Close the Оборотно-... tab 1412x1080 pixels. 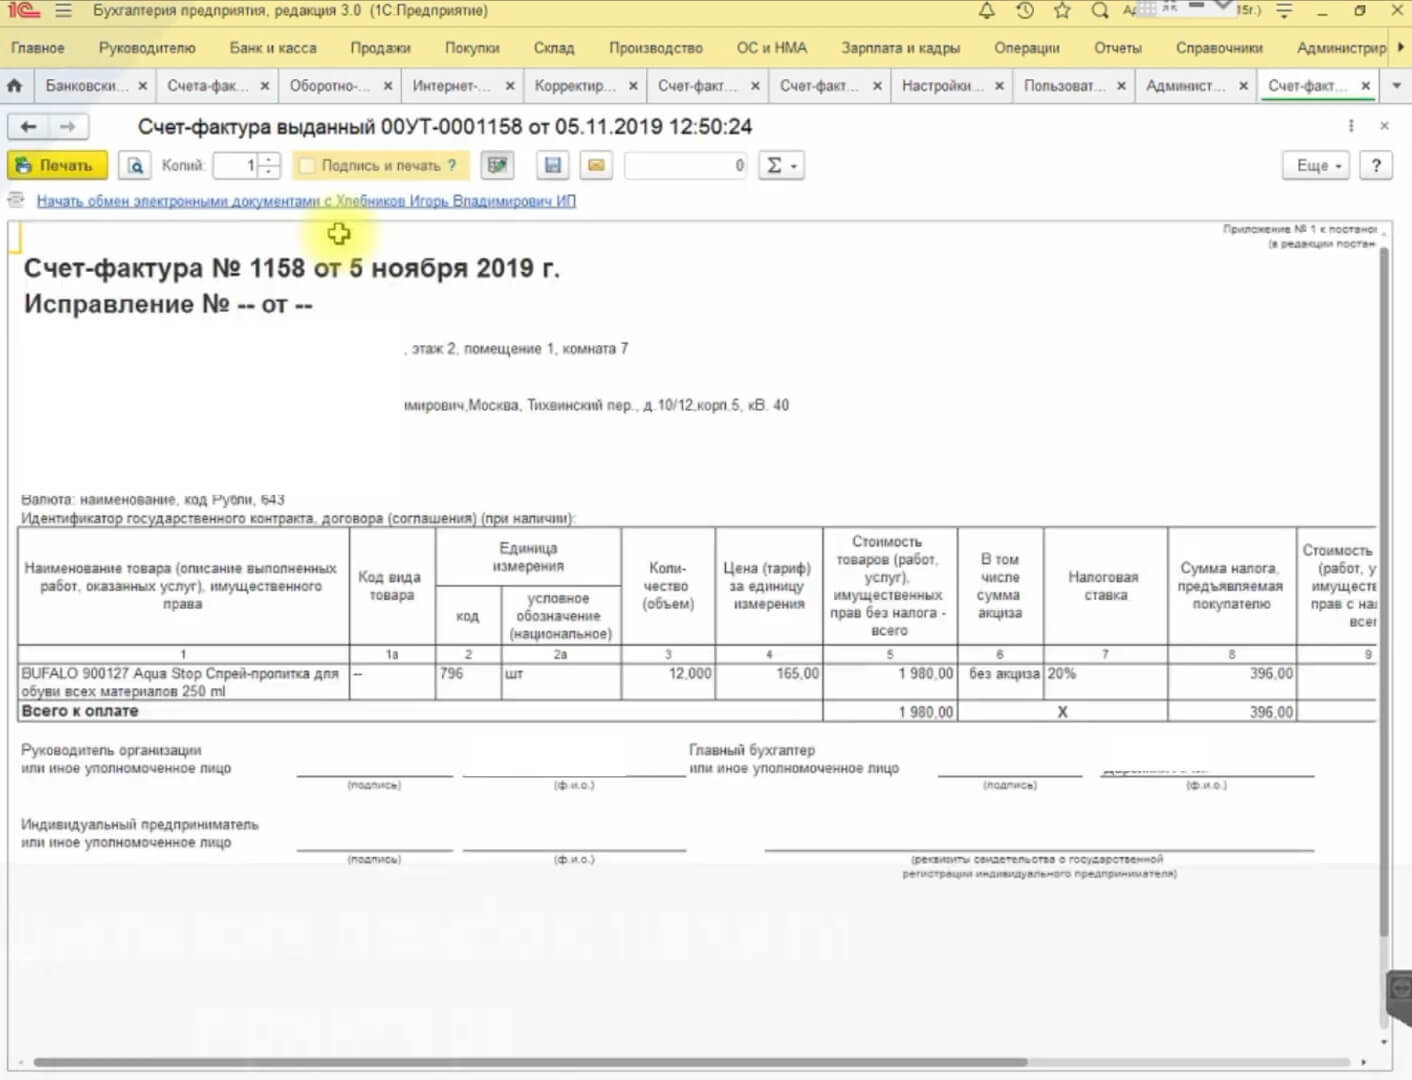coord(388,86)
